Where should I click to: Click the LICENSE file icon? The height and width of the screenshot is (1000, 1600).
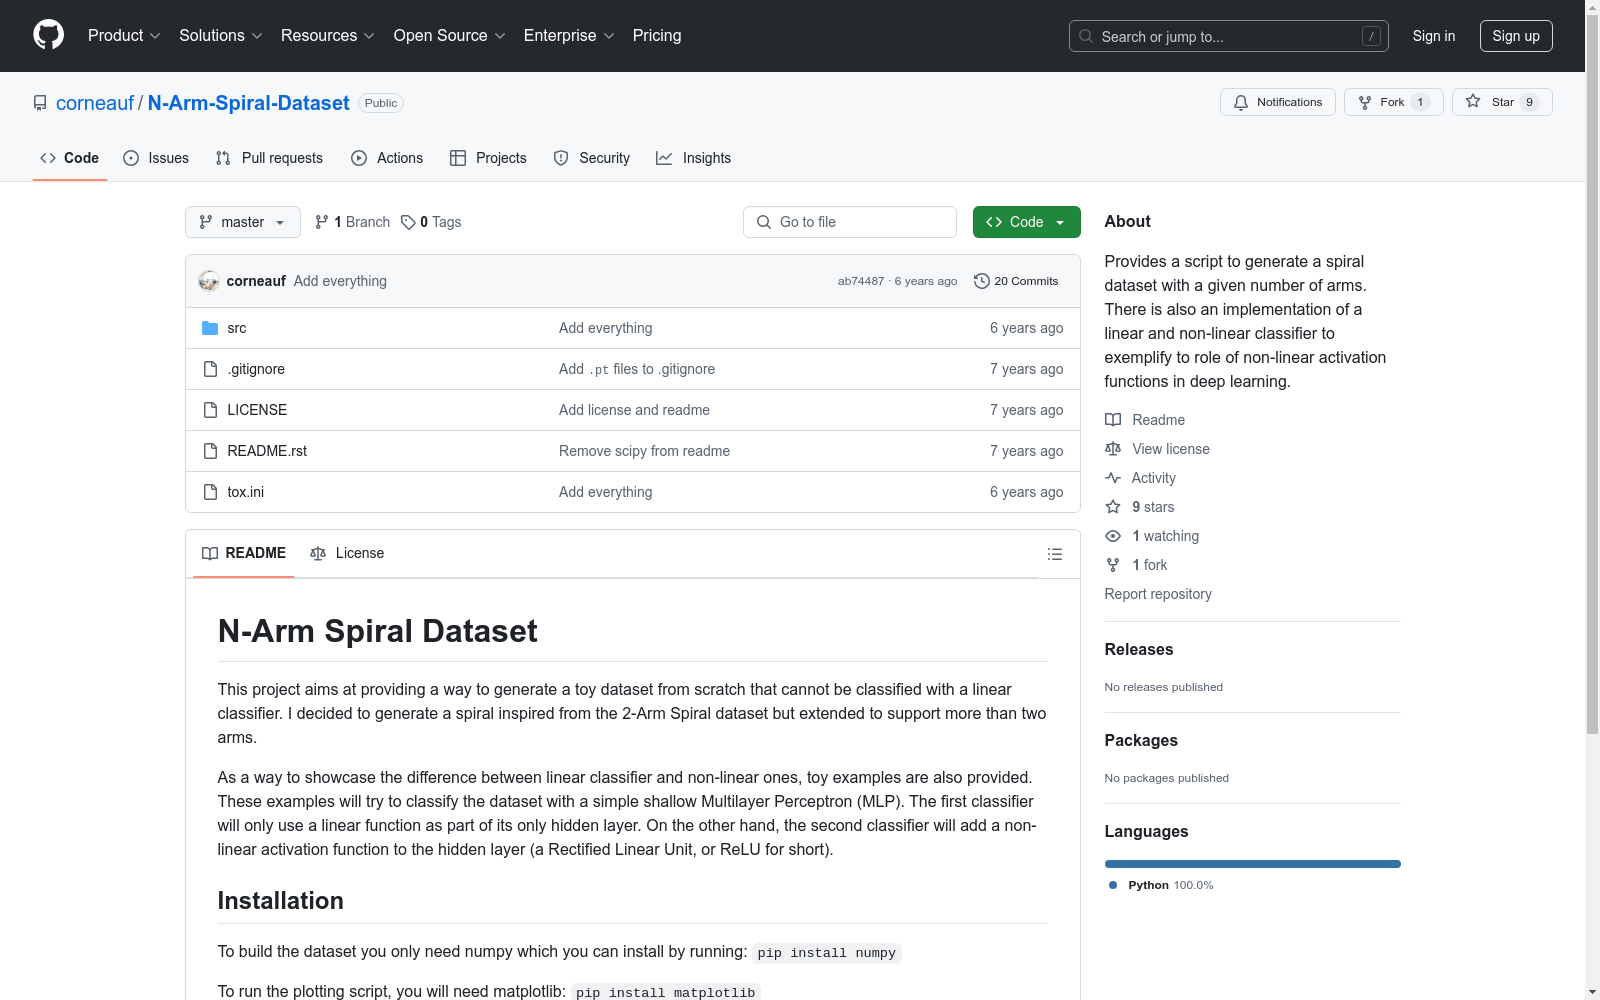tap(210, 410)
